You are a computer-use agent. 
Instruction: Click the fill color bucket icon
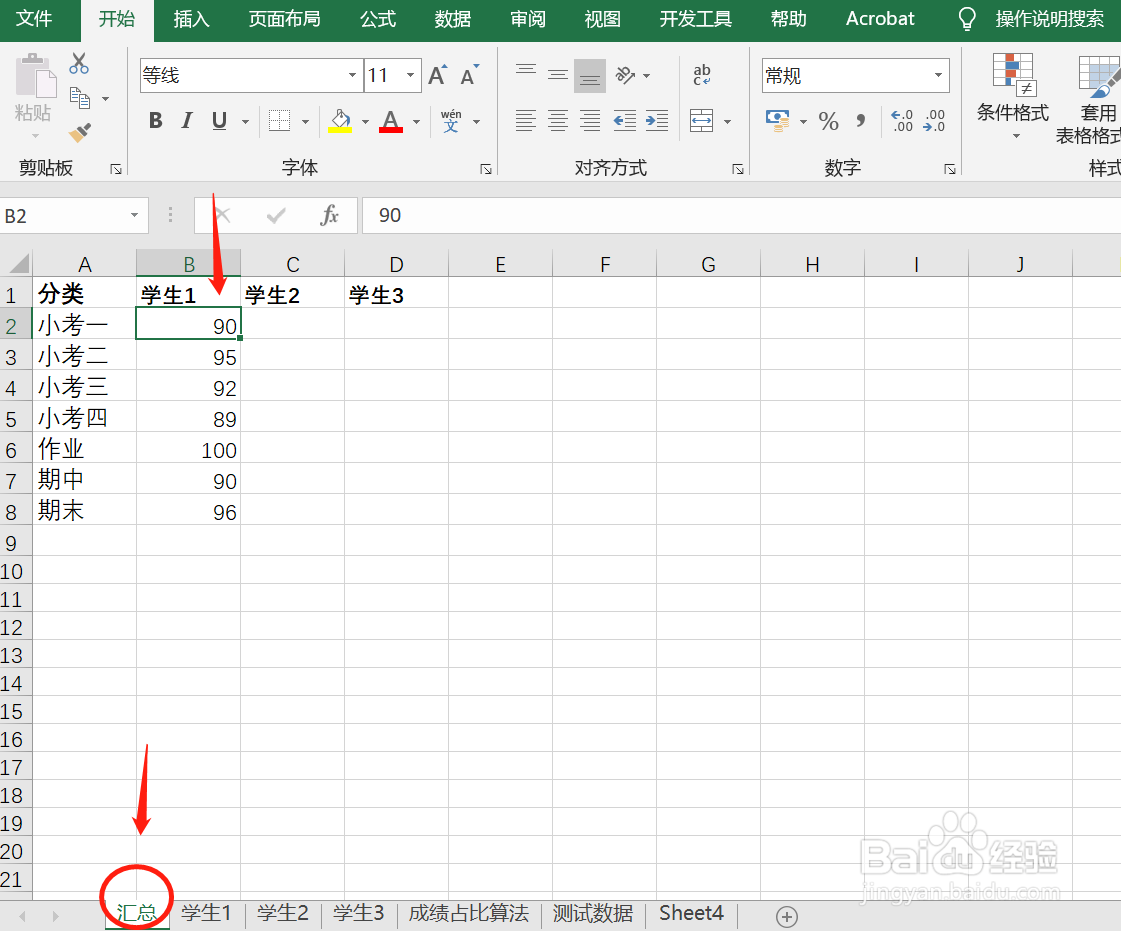coord(340,120)
